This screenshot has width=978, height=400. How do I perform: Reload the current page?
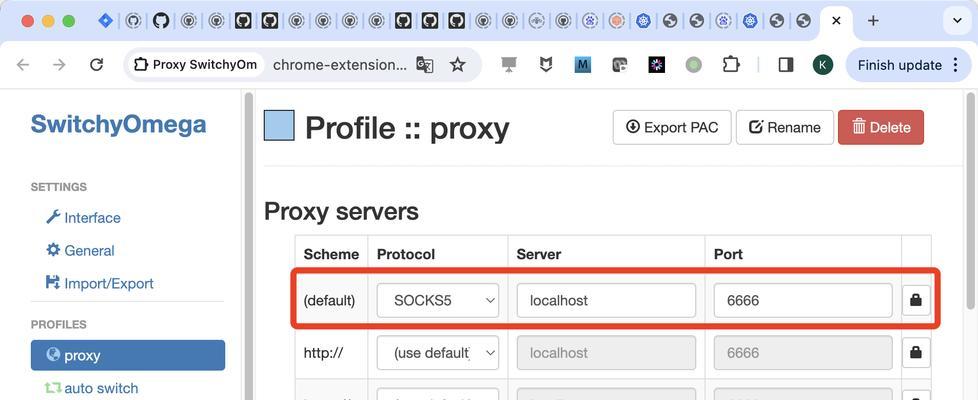tap(96, 65)
